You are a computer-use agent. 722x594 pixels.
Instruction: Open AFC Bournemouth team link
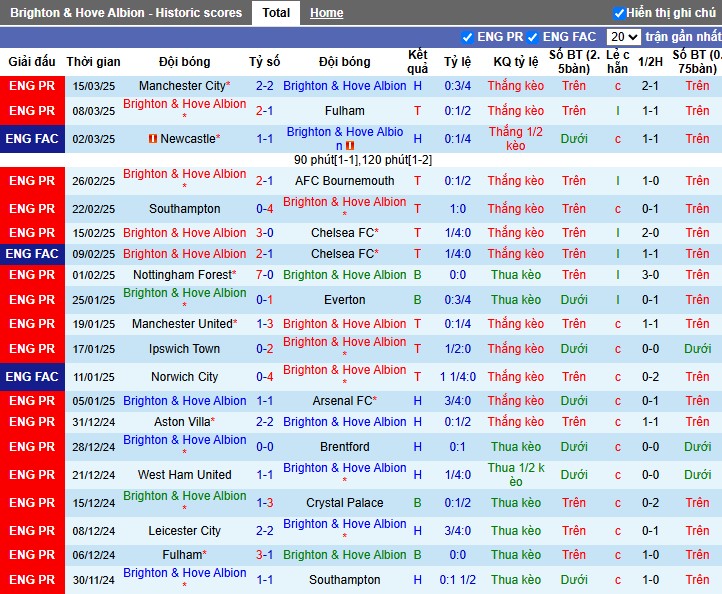tap(344, 181)
